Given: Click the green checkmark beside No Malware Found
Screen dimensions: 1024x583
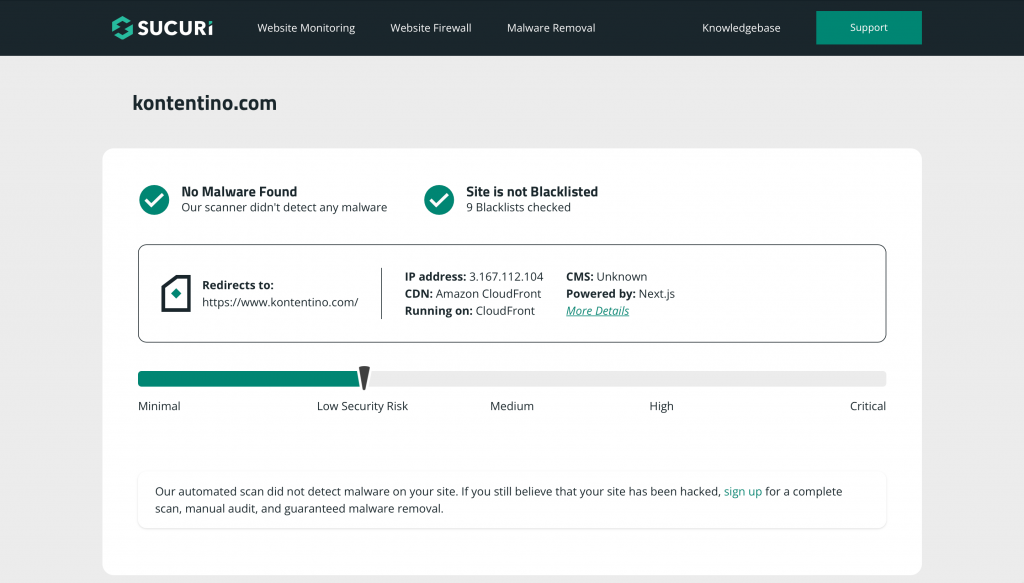Looking at the screenshot, I should click(x=154, y=200).
